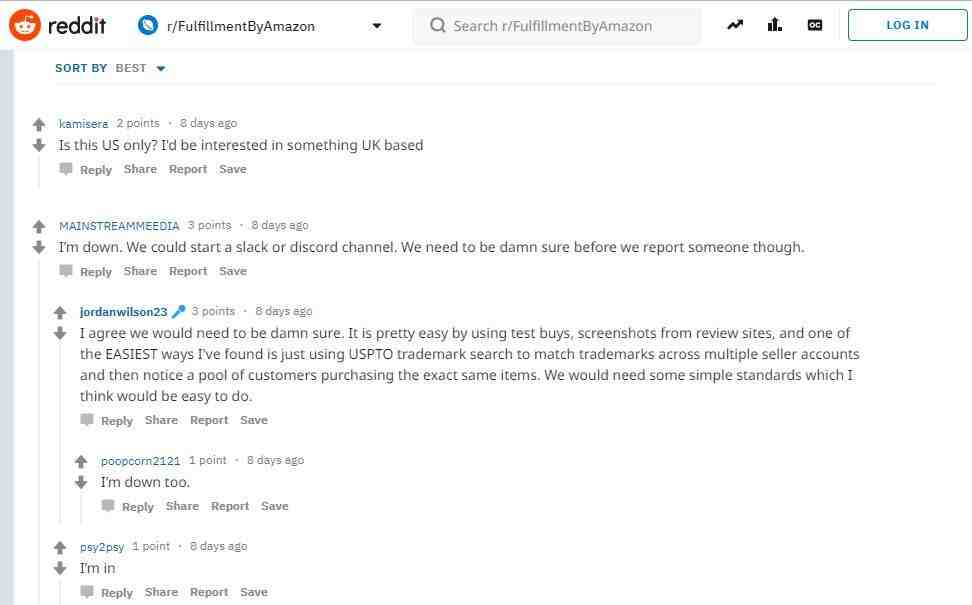Click the r/FulfillmentByAmazon community icon

148,25
